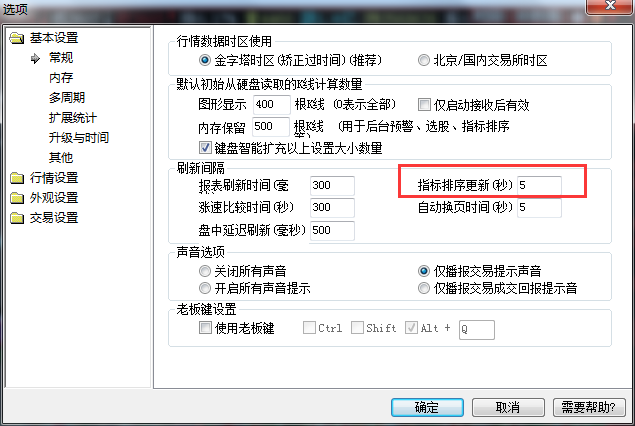Toggle 键盘智能扩充以上设置大小数量 checkbox
Image resolution: width=635 pixels, height=426 pixels.
click(x=205, y=147)
